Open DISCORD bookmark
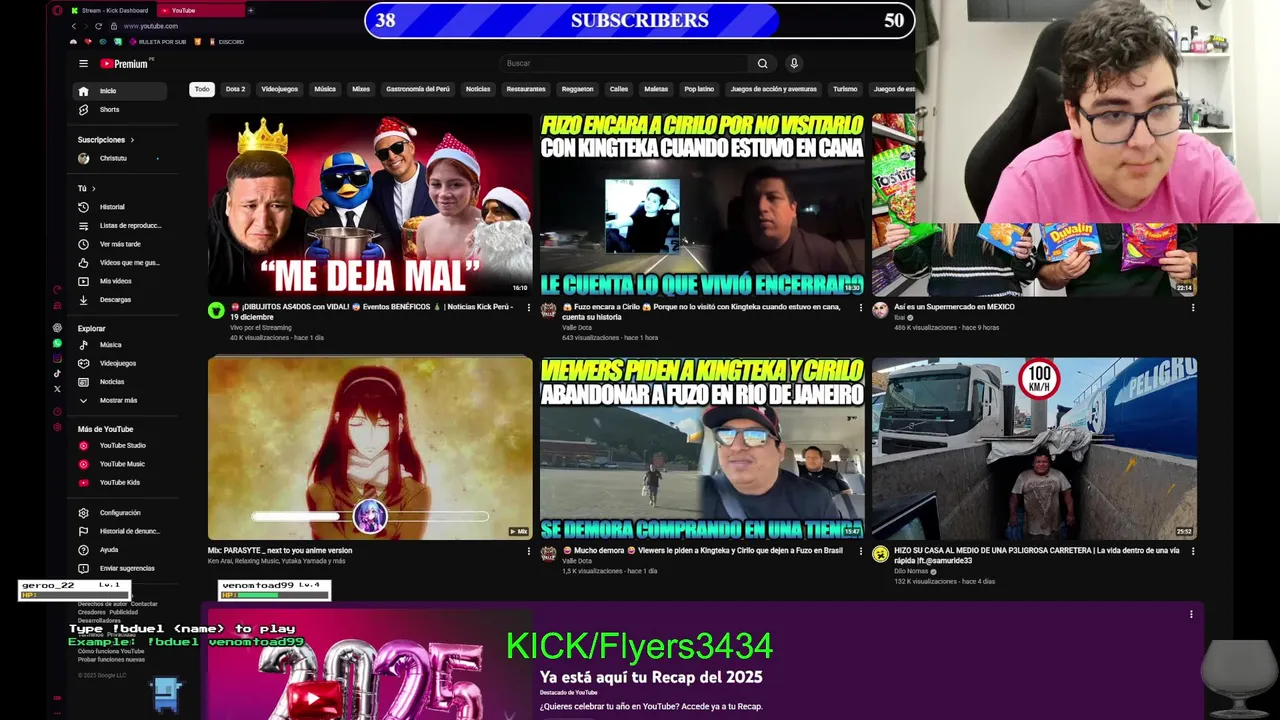This screenshot has width=1280, height=720. pos(227,42)
